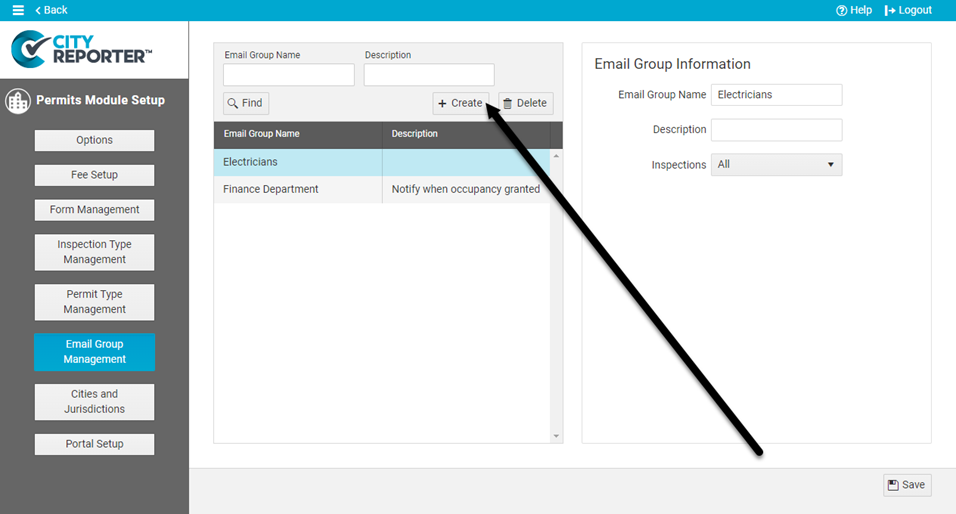Select the Electricians row
The width and height of the screenshot is (956, 514).
tap(382, 162)
